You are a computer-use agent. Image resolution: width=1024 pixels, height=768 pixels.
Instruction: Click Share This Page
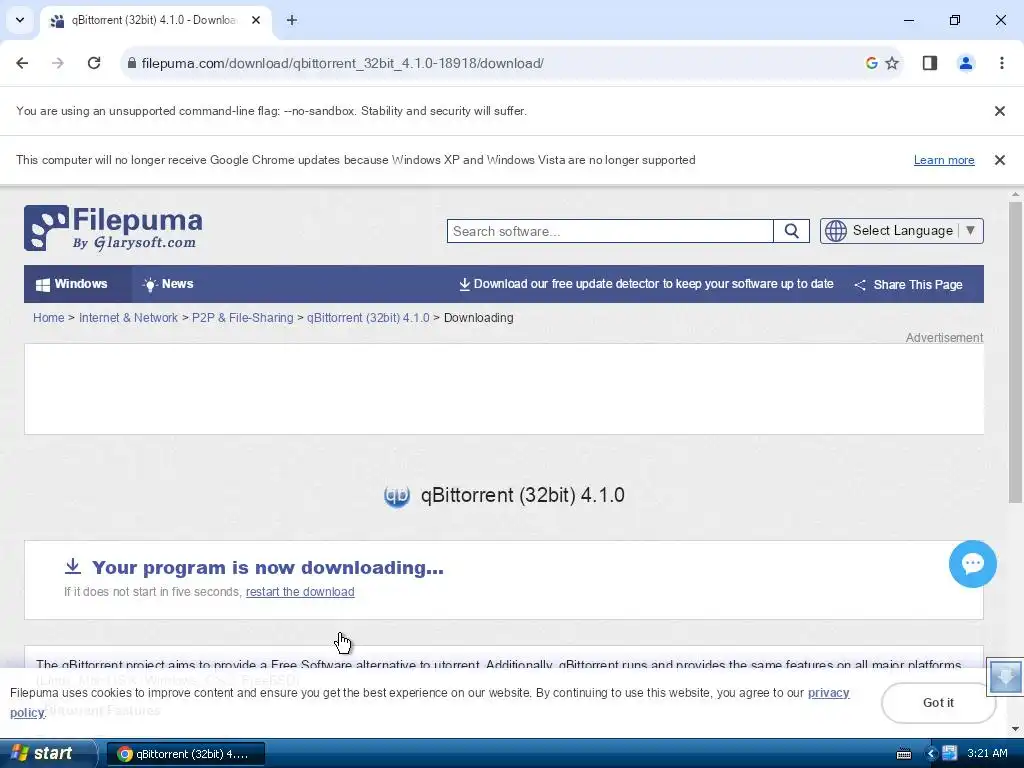(x=908, y=285)
